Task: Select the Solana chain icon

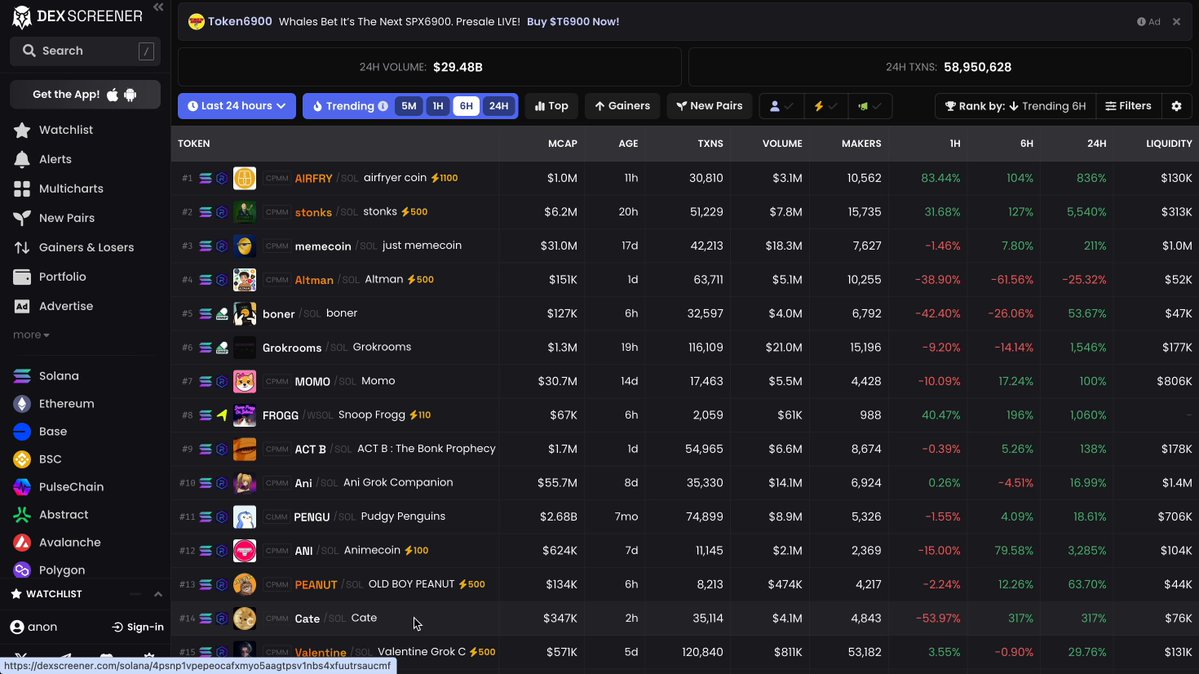Action: point(22,376)
